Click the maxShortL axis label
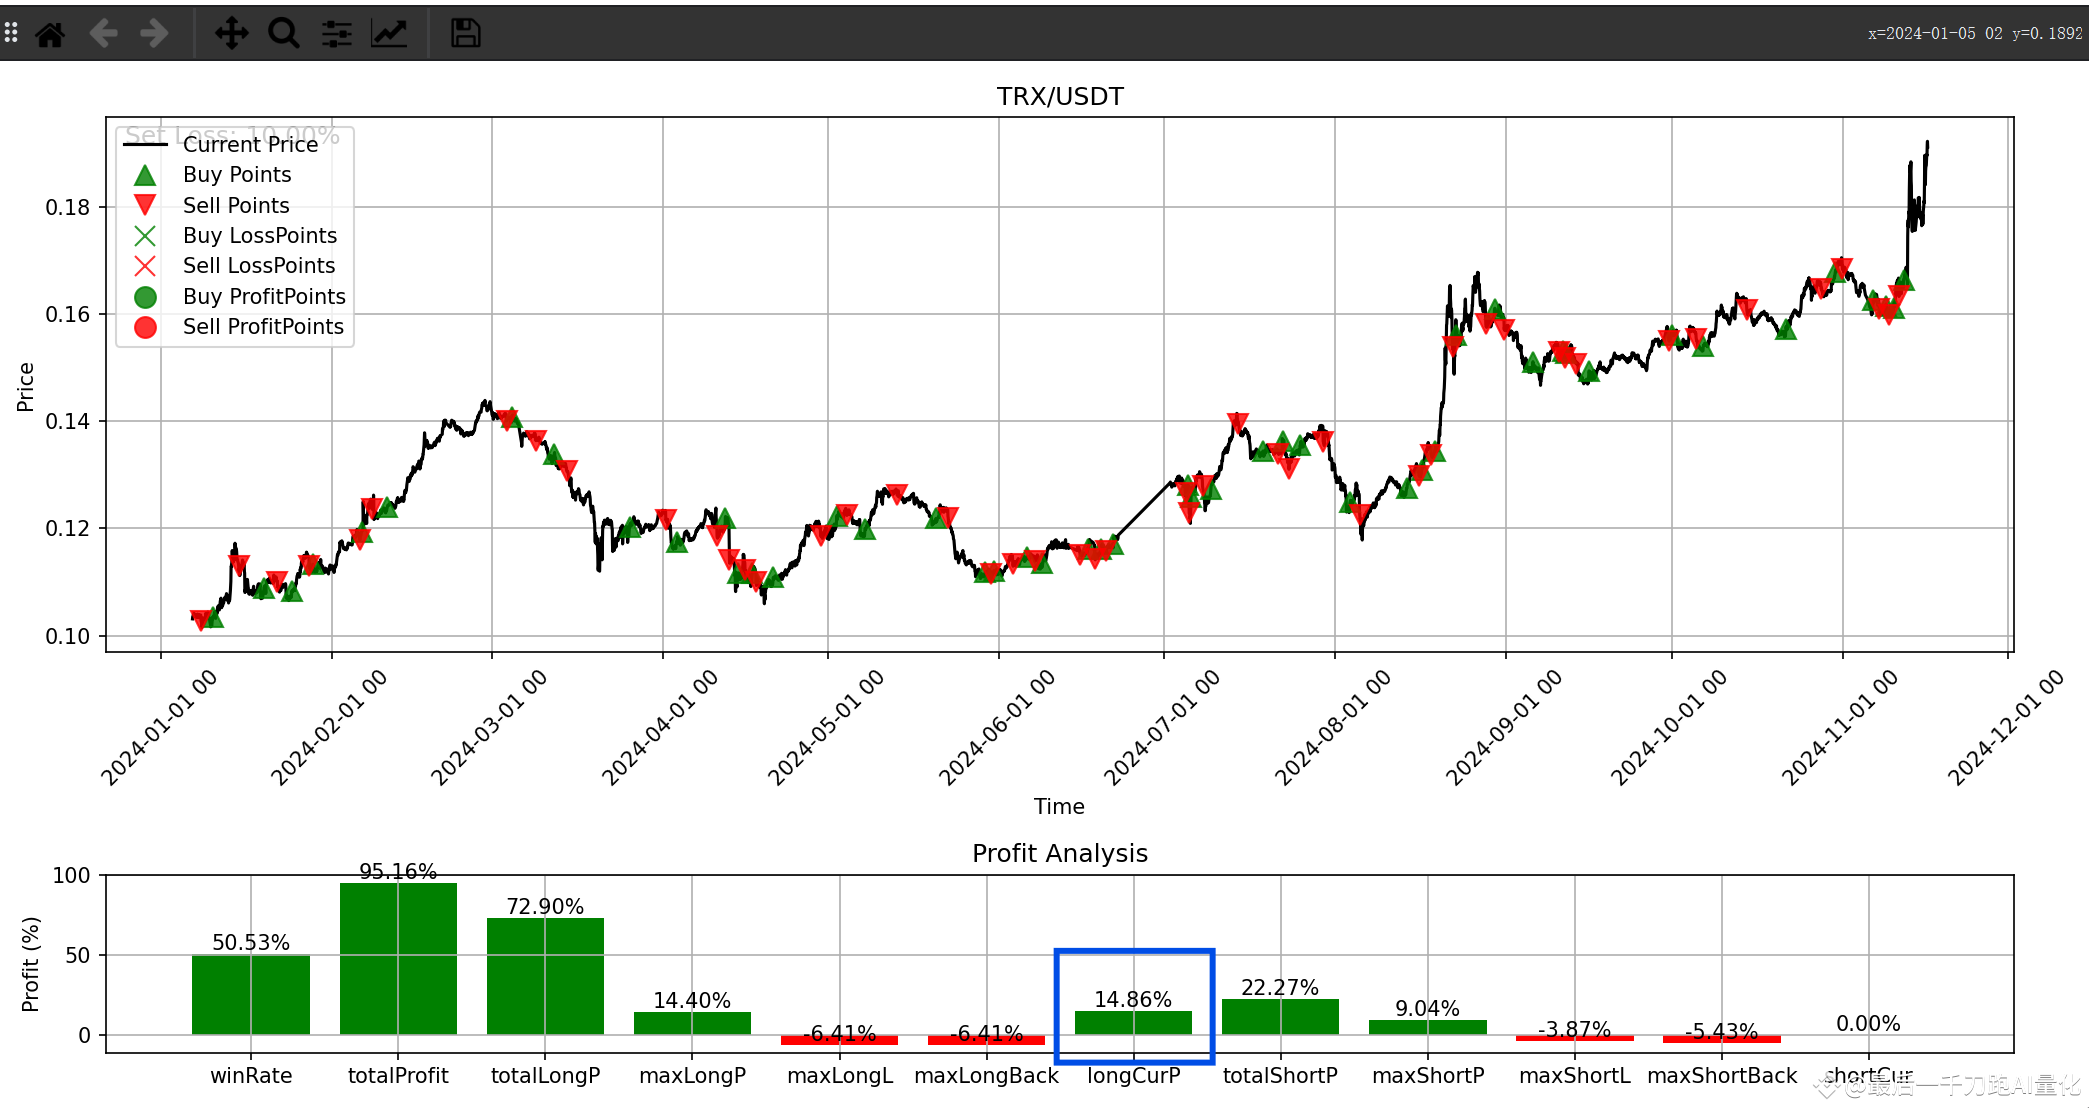This screenshot has width=2089, height=1108. pyautogui.click(x=1575, y=1076)
